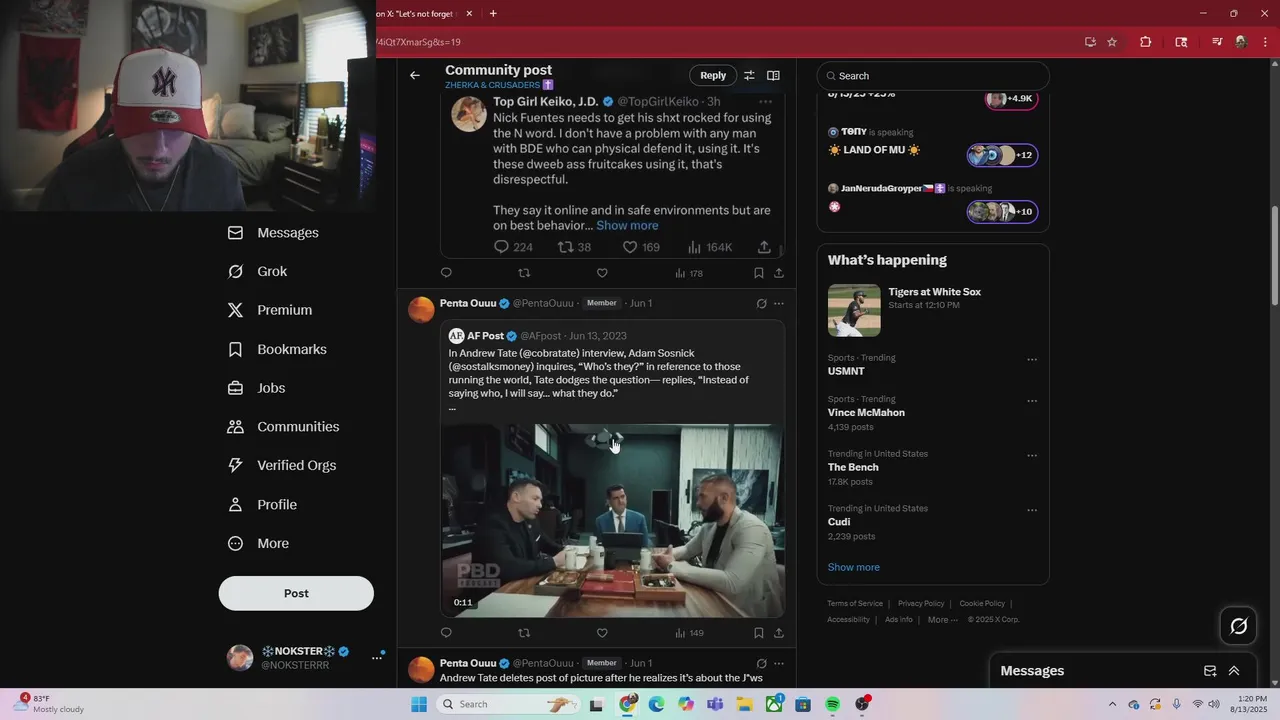Image resolution: width=1280 pixels, height=720 pixels.
Task: Click Grok icon on Penta Ouuu's AF Post quote
Action: pos(761,303)
